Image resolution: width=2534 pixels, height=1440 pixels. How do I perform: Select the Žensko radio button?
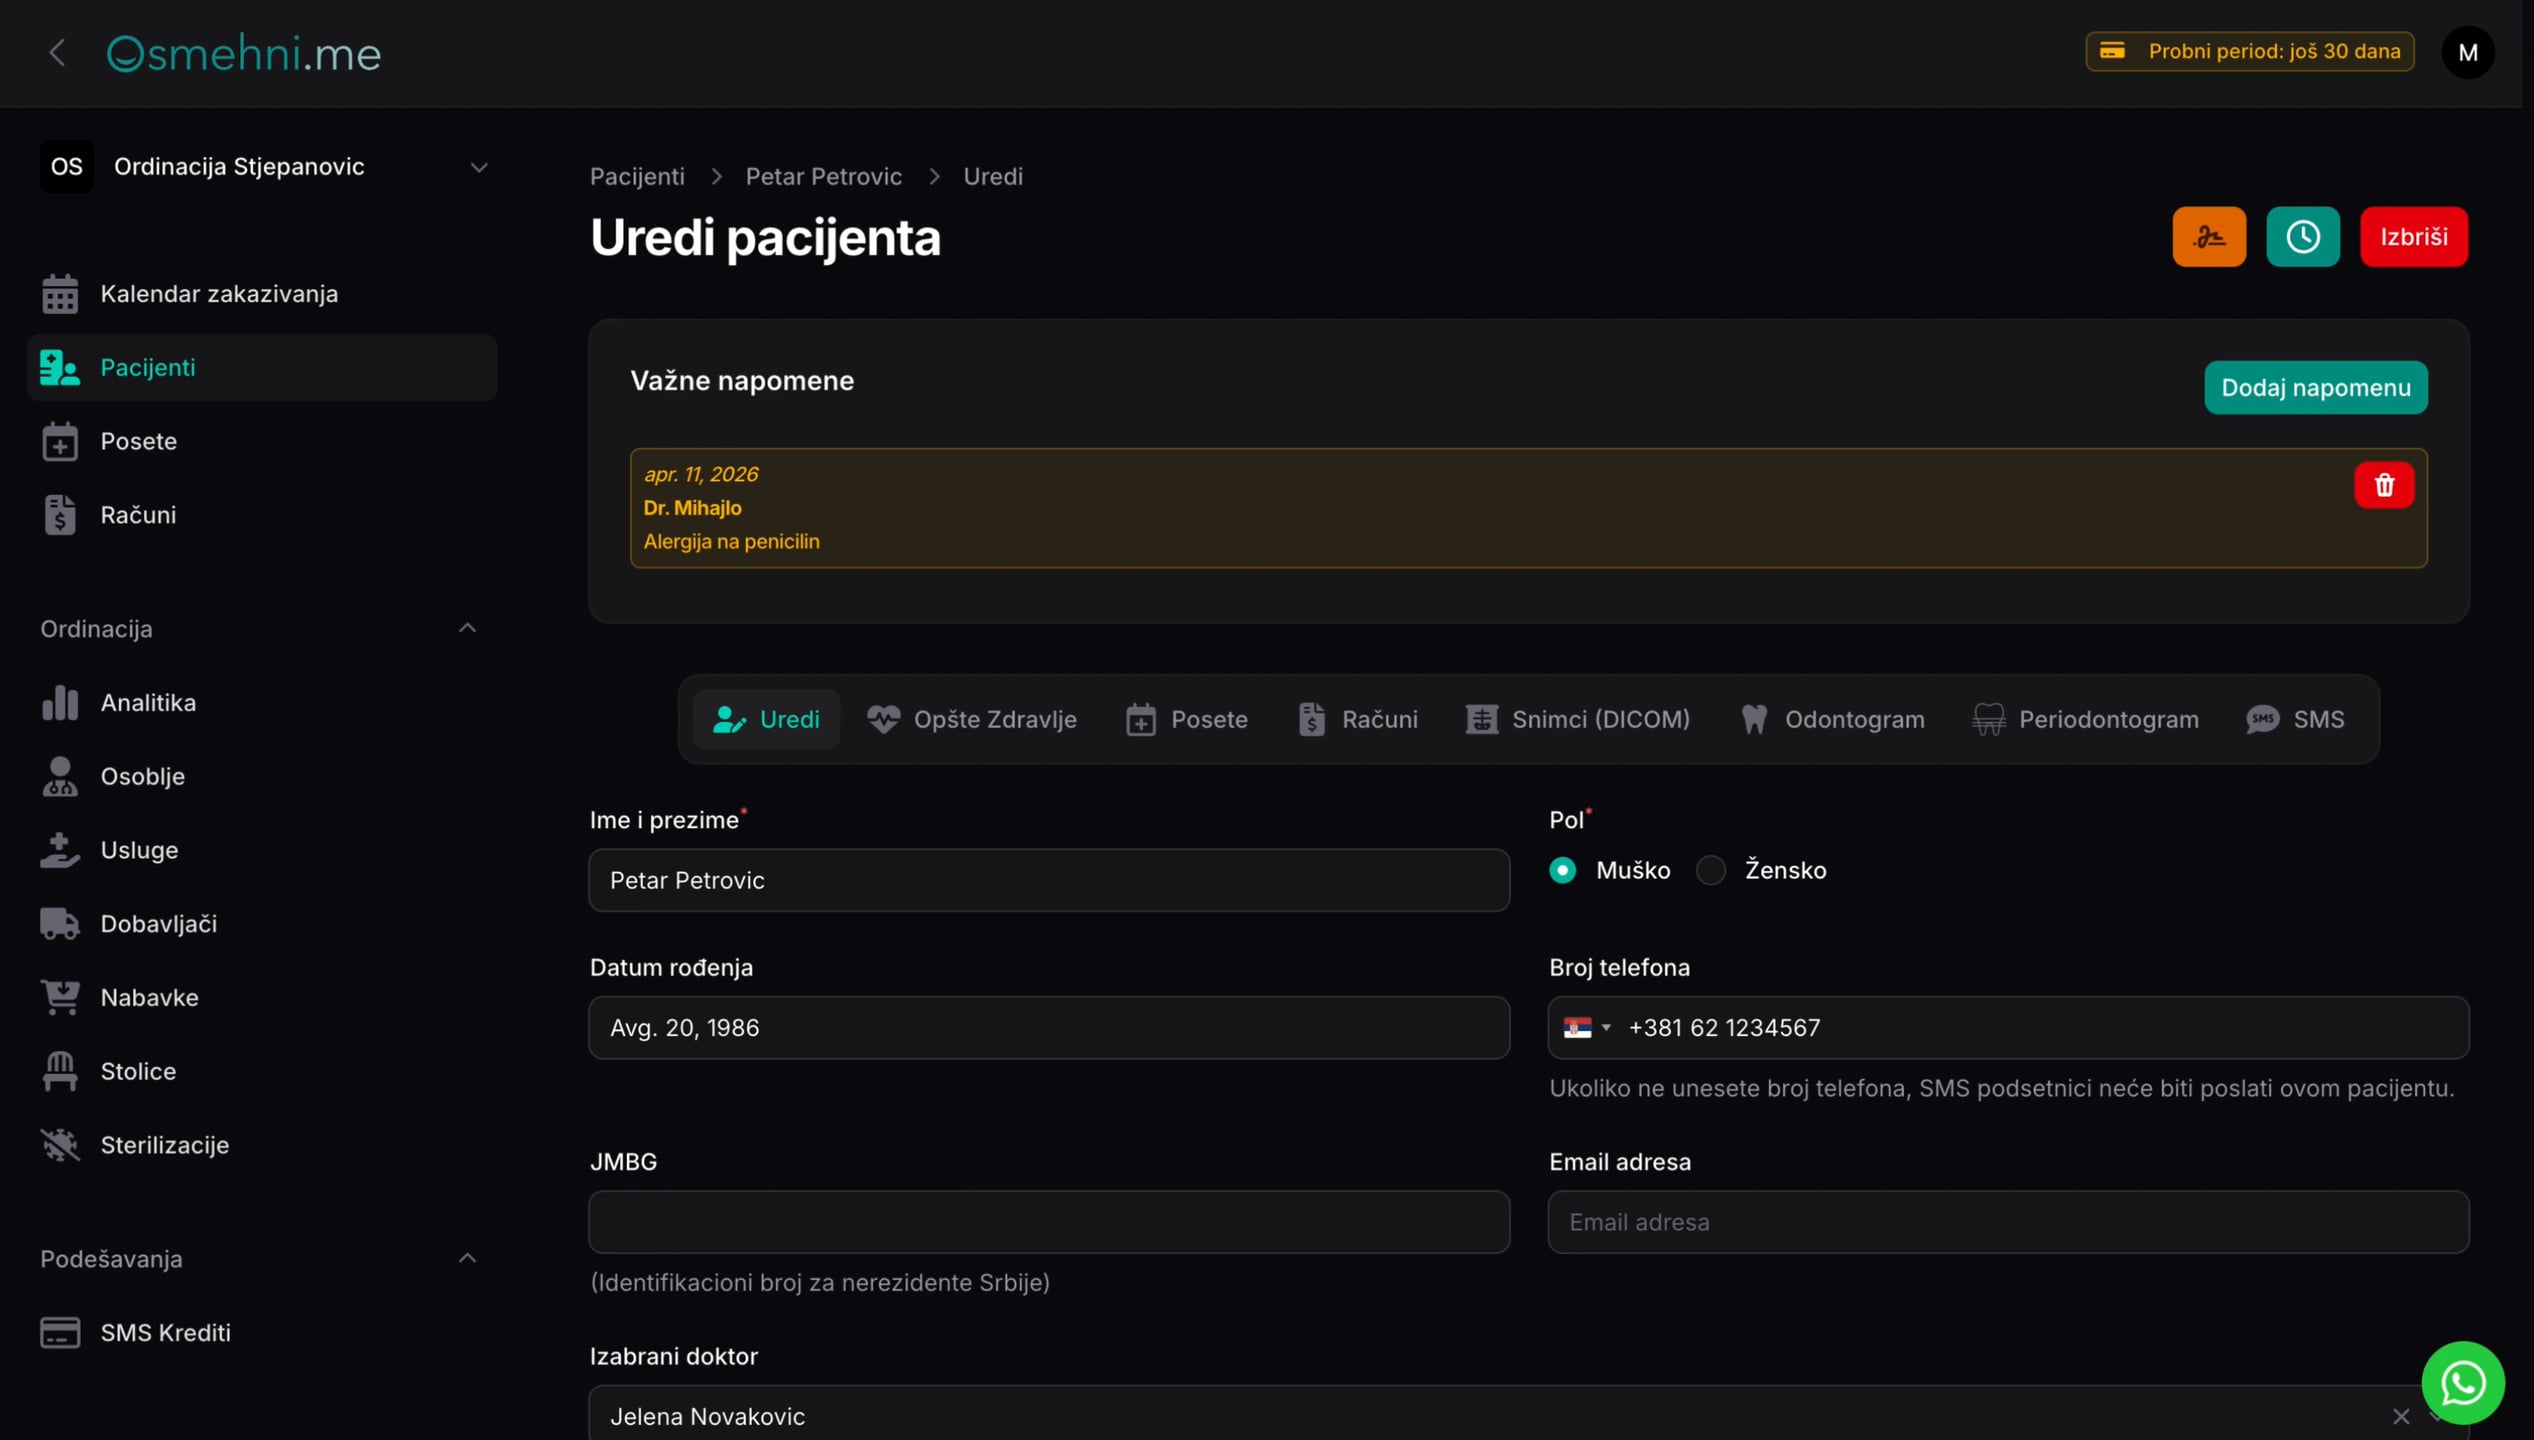click(x=1711, y=870)
